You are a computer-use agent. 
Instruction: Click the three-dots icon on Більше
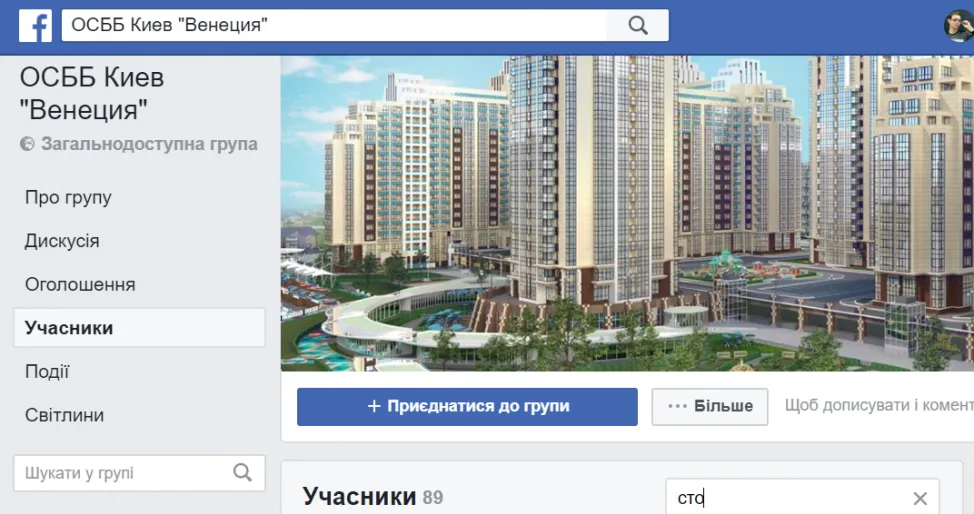coord(677,406)
